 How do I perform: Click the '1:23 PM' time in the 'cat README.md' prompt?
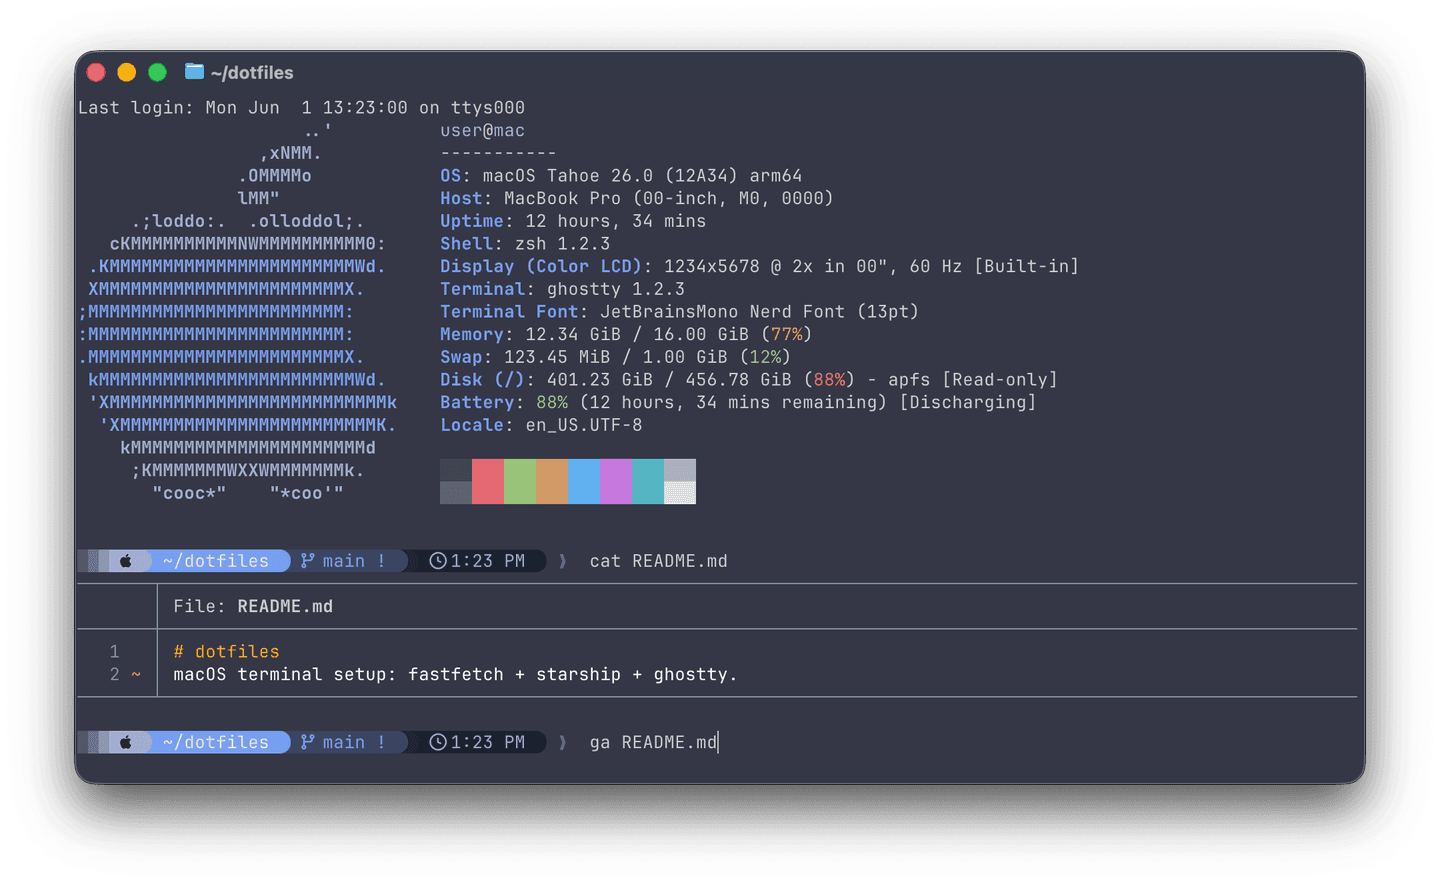[x=488, y=561]
